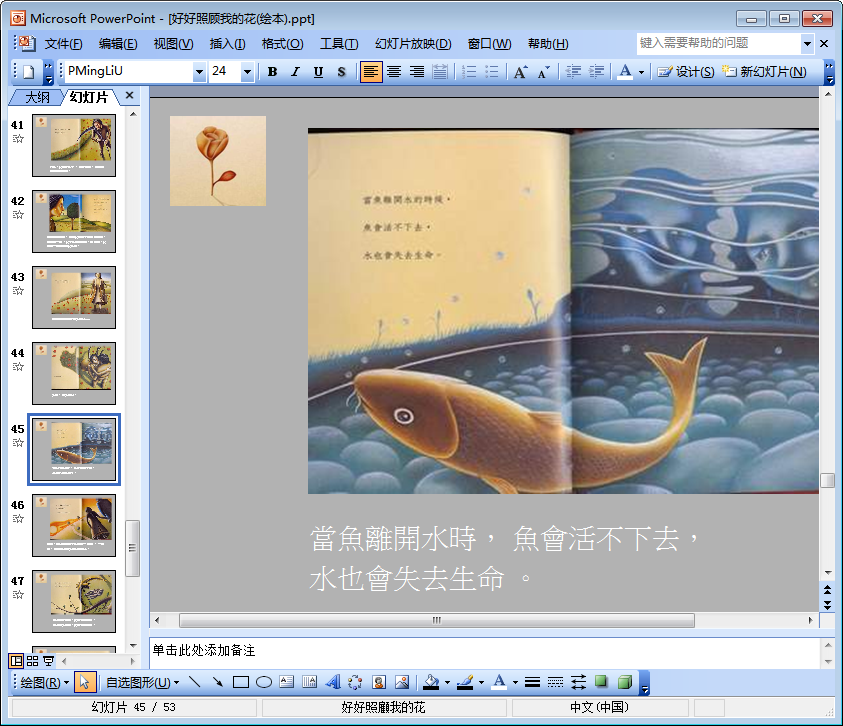Go to next slide button

point(827,605)
